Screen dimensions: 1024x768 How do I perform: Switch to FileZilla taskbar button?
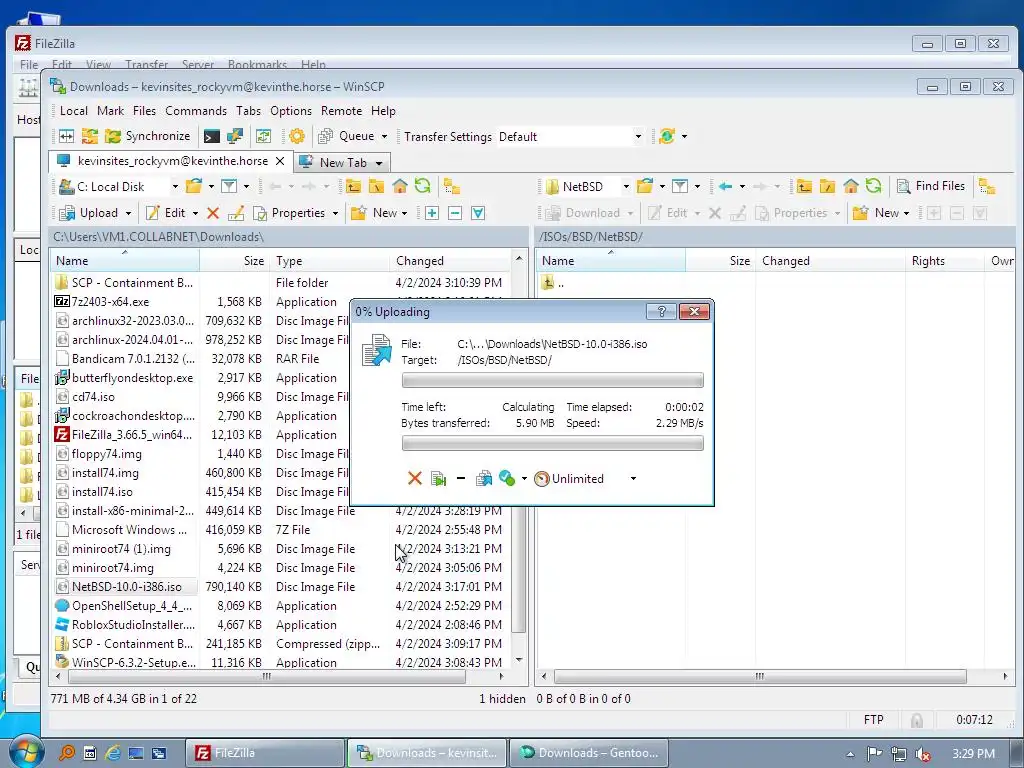(266, 753)
